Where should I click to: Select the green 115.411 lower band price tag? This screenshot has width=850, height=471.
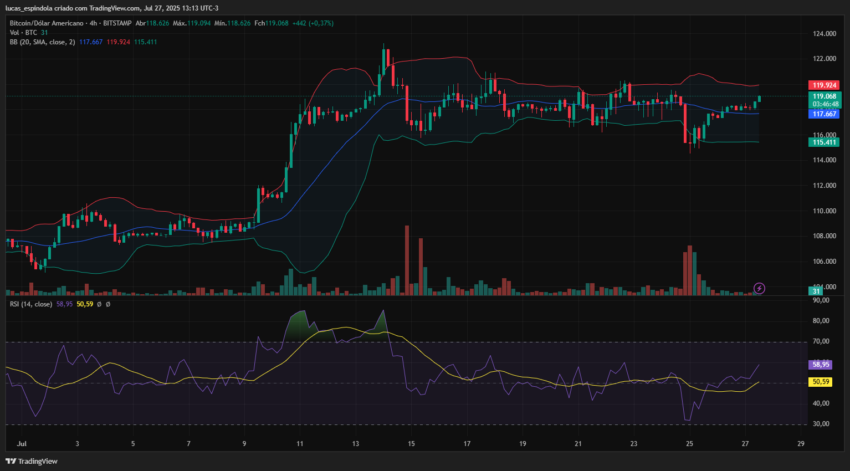[x=824, y=142]
